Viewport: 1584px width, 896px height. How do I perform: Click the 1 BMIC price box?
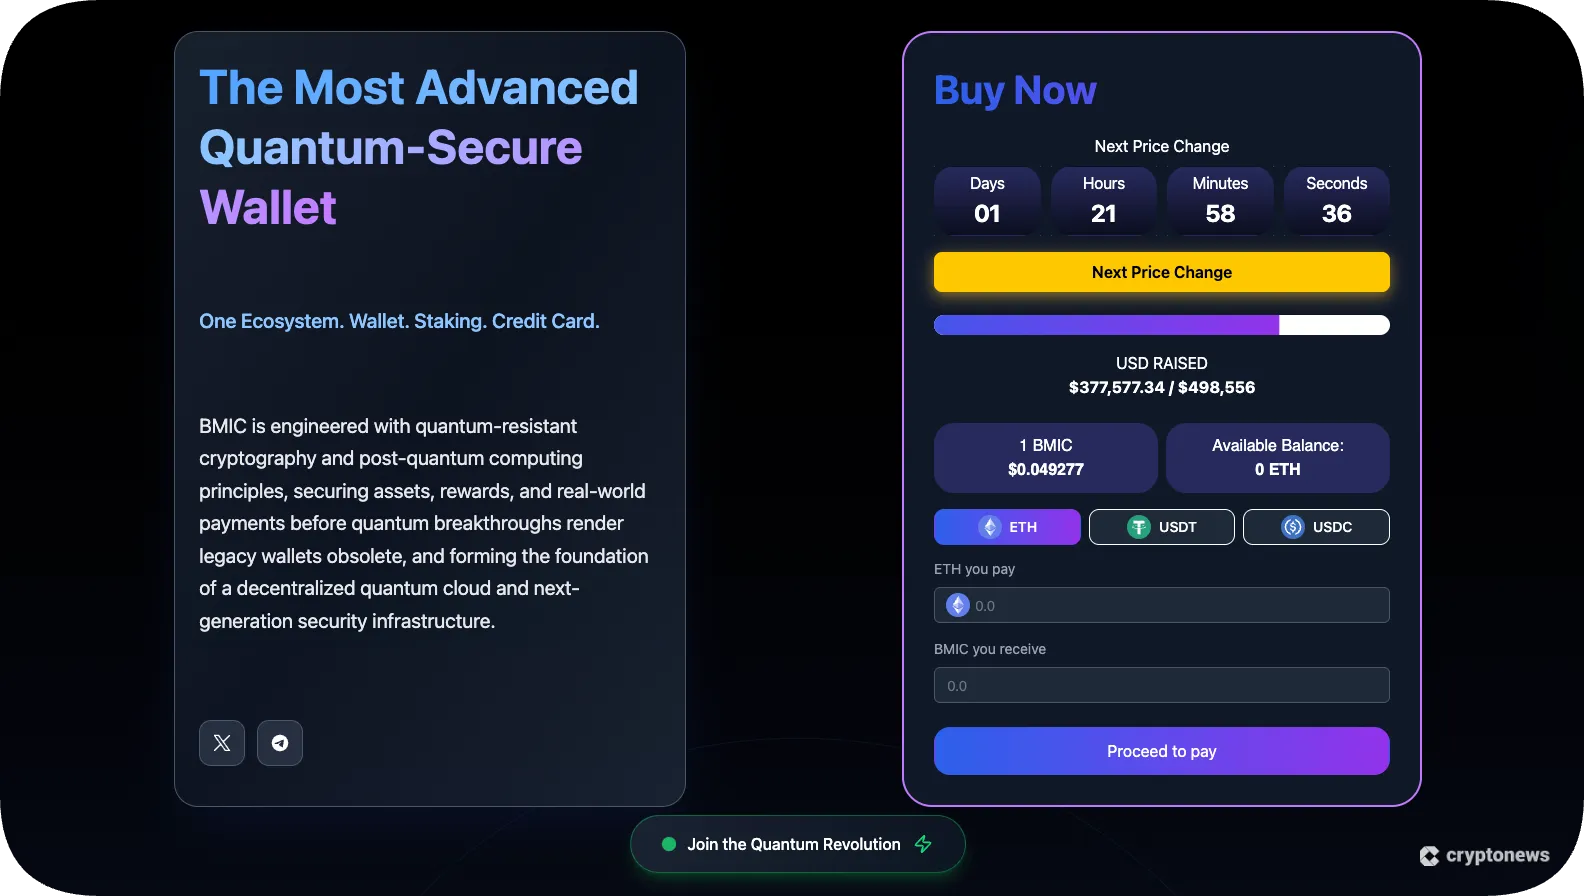[1044, 457]
